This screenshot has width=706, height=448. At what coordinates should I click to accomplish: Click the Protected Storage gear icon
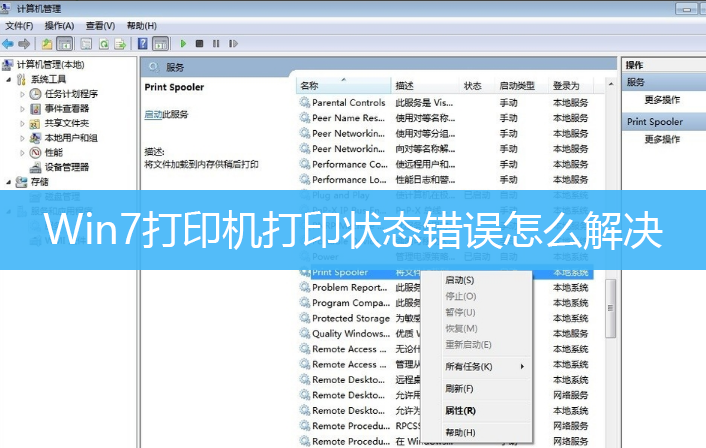305,318
